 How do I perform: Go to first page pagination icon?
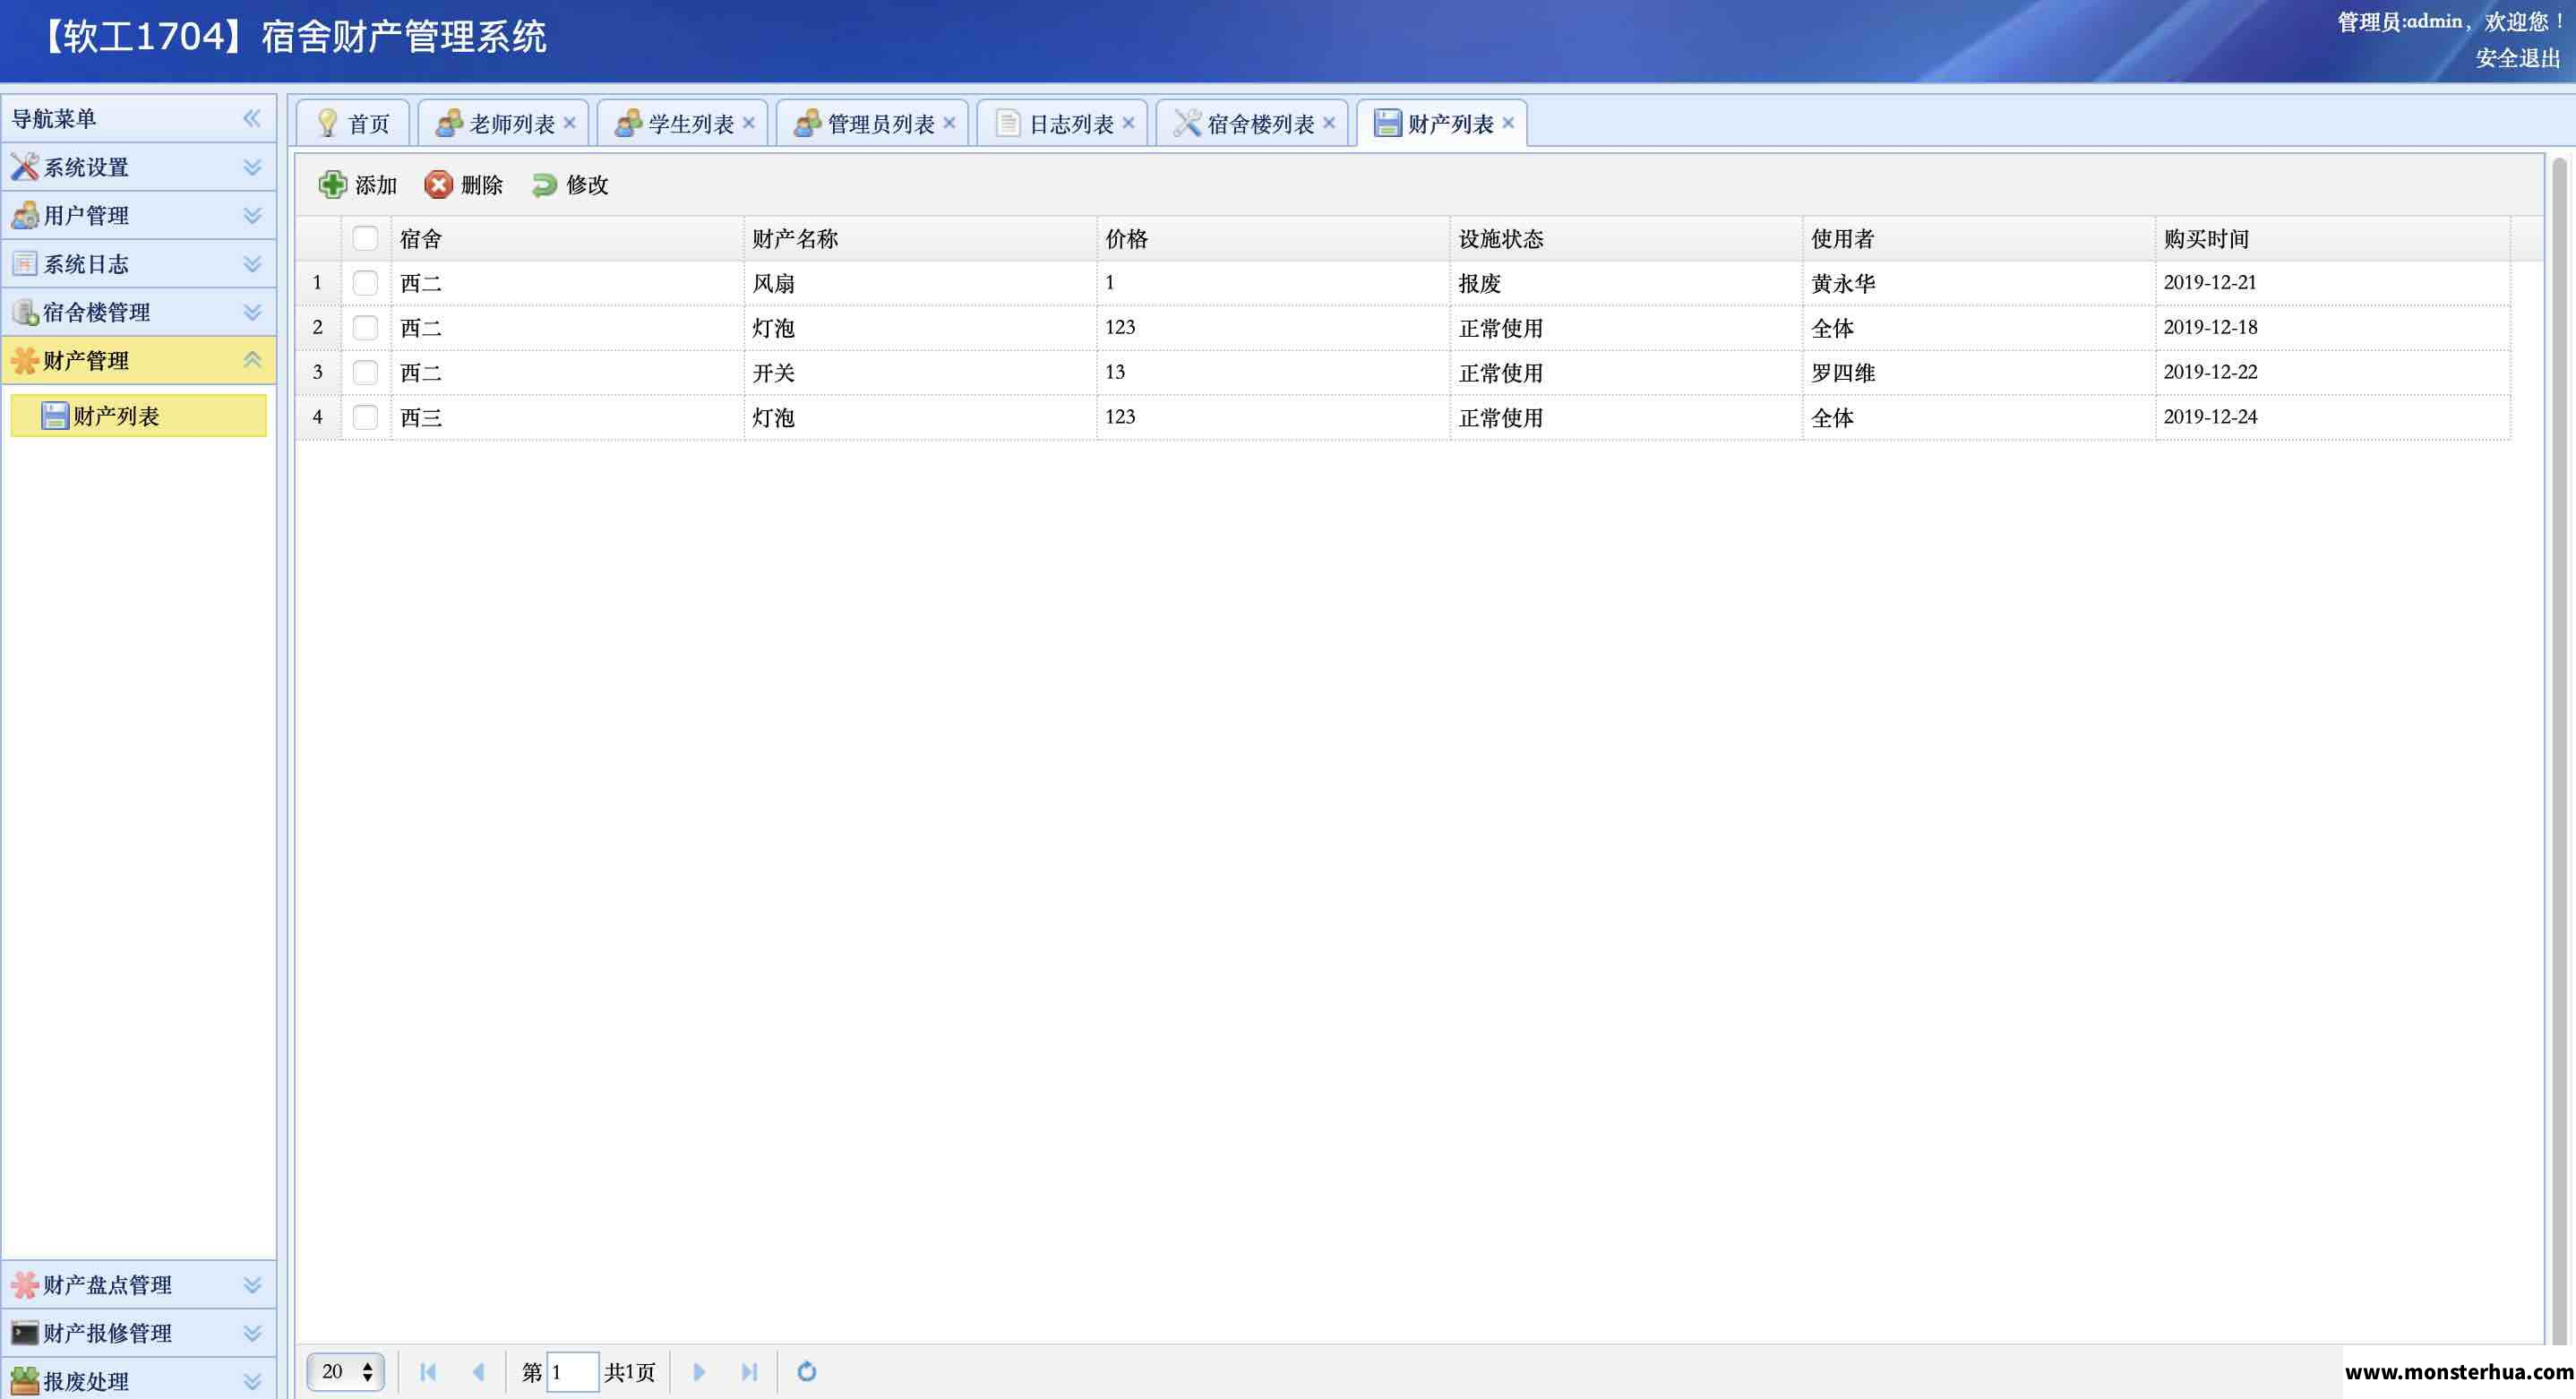point(428,1371)
